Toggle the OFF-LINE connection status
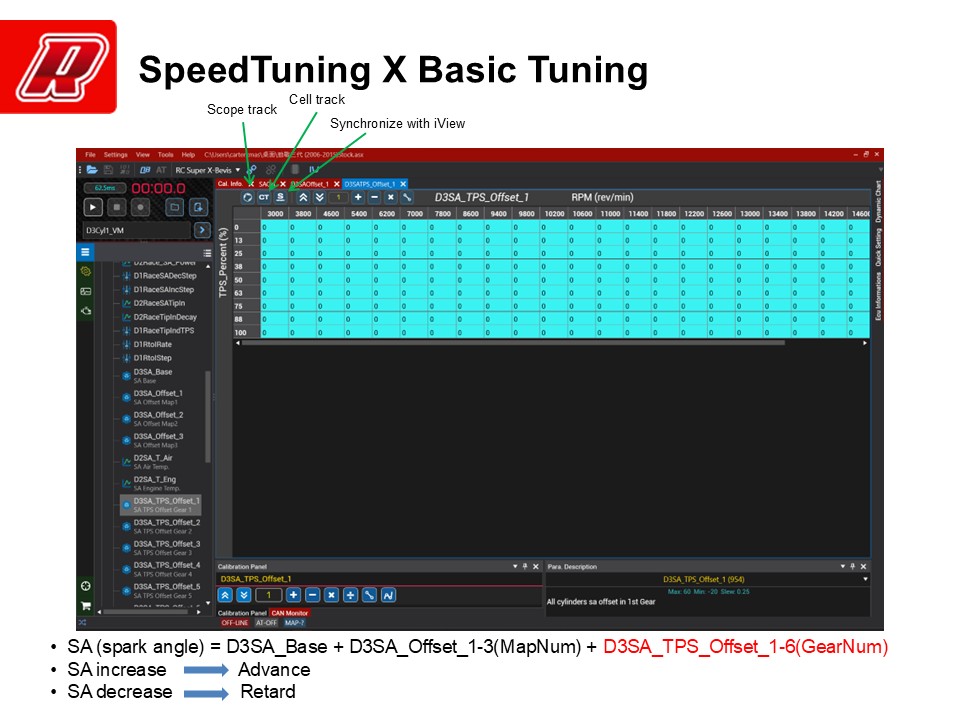 234,622
